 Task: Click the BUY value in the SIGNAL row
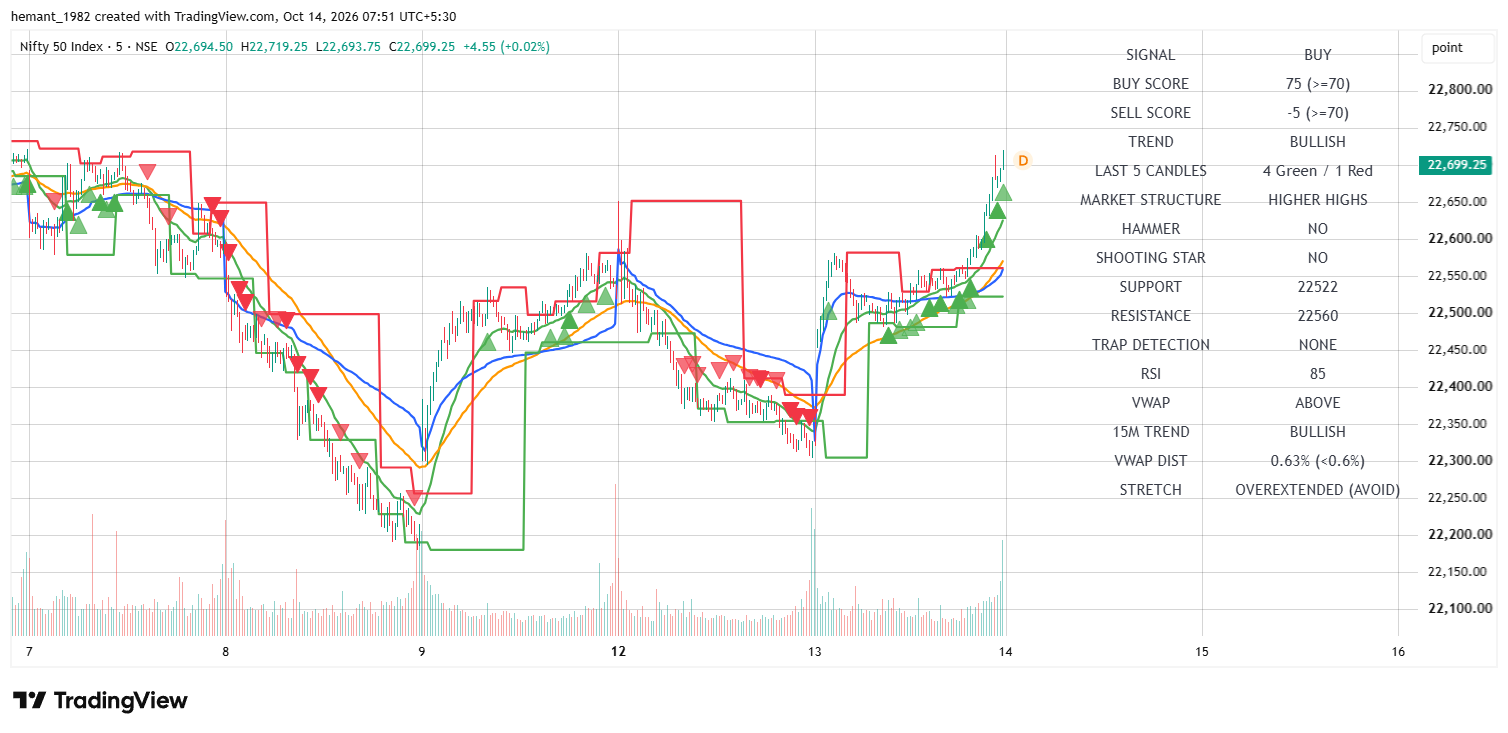click(x=1318, y=55)
